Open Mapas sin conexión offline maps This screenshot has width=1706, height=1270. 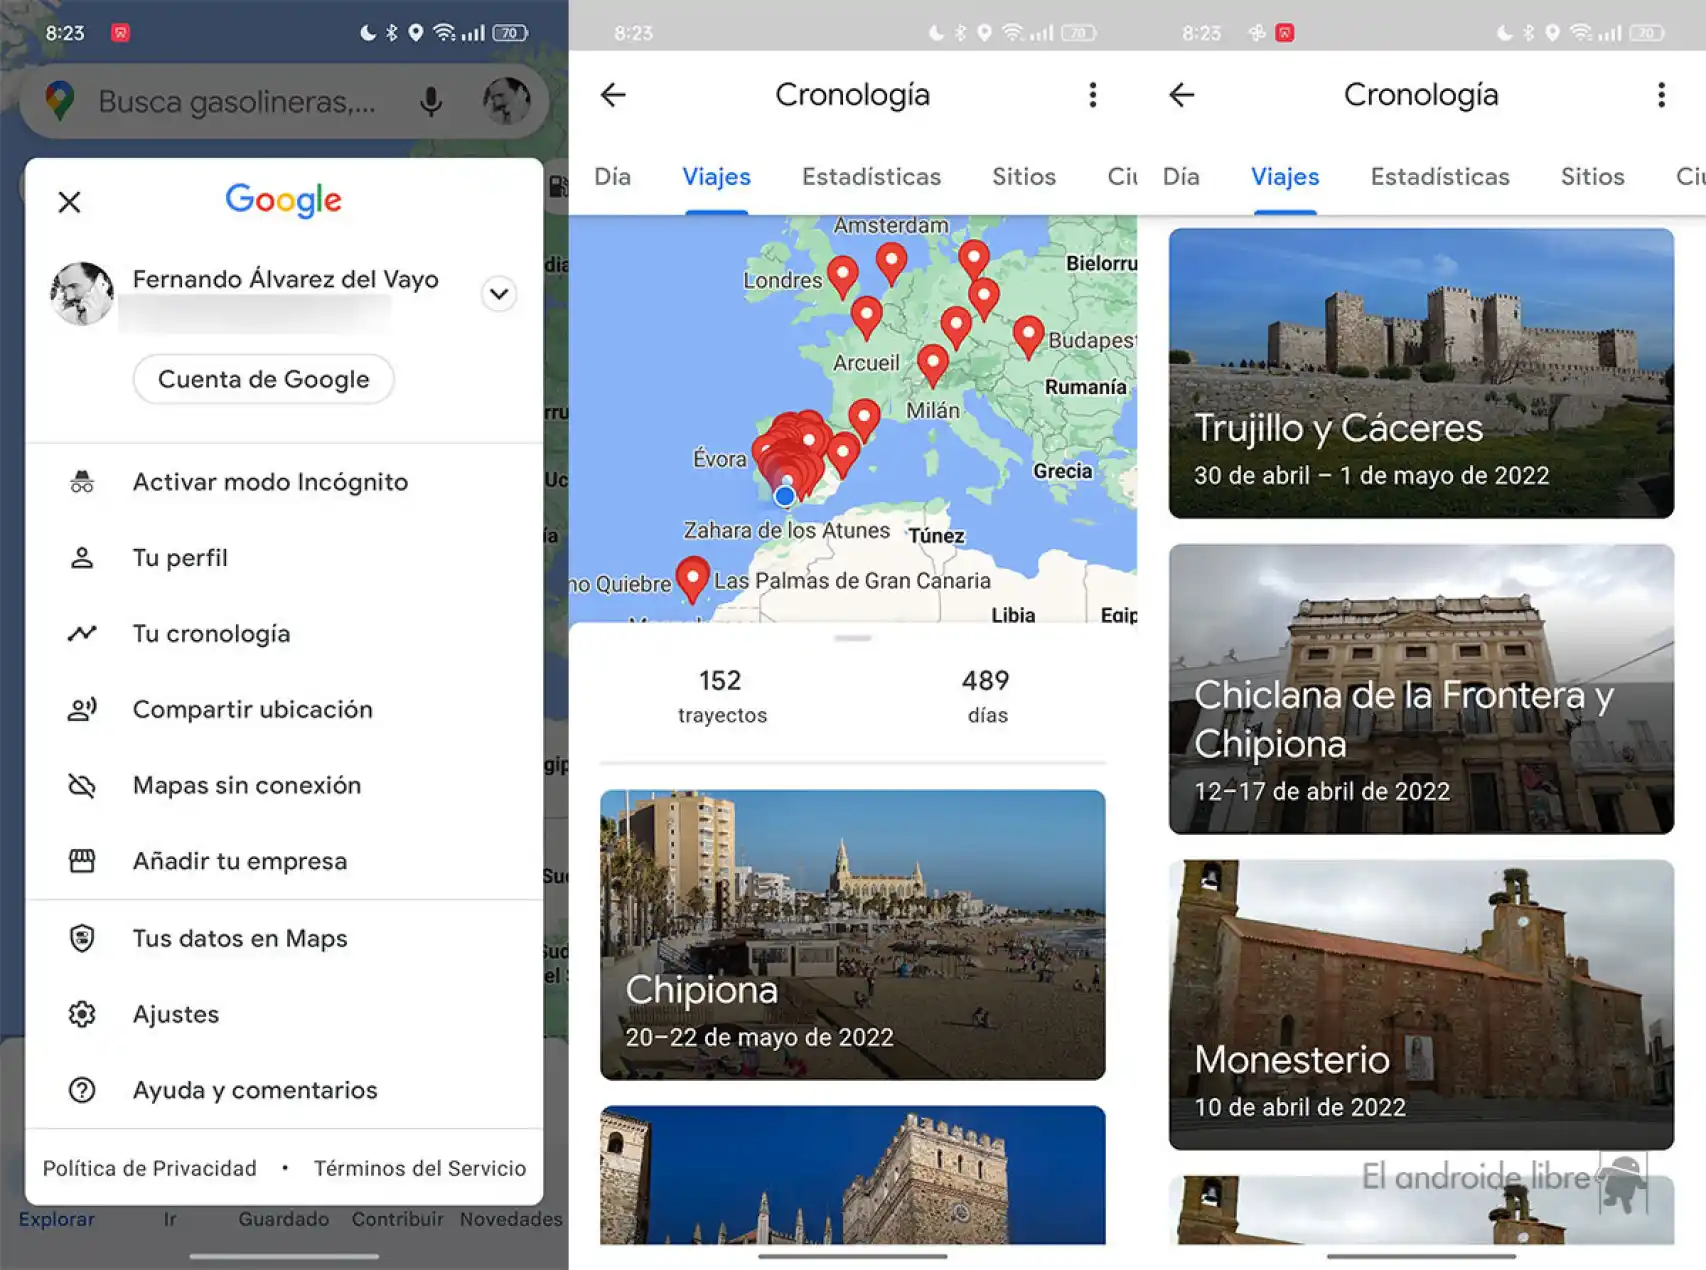246,786
